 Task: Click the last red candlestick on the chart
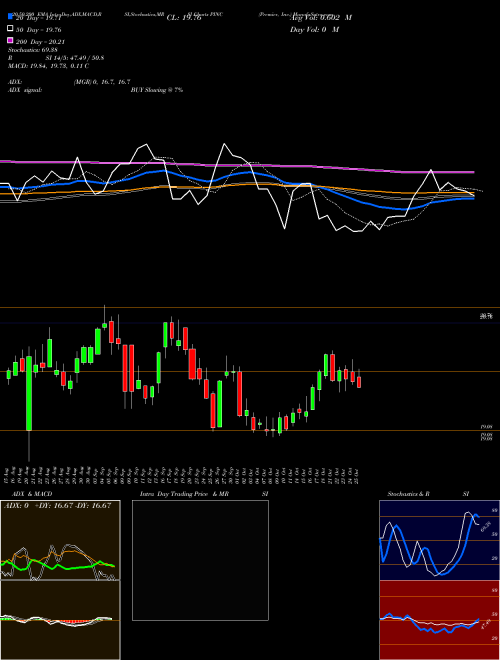point(359,382)
